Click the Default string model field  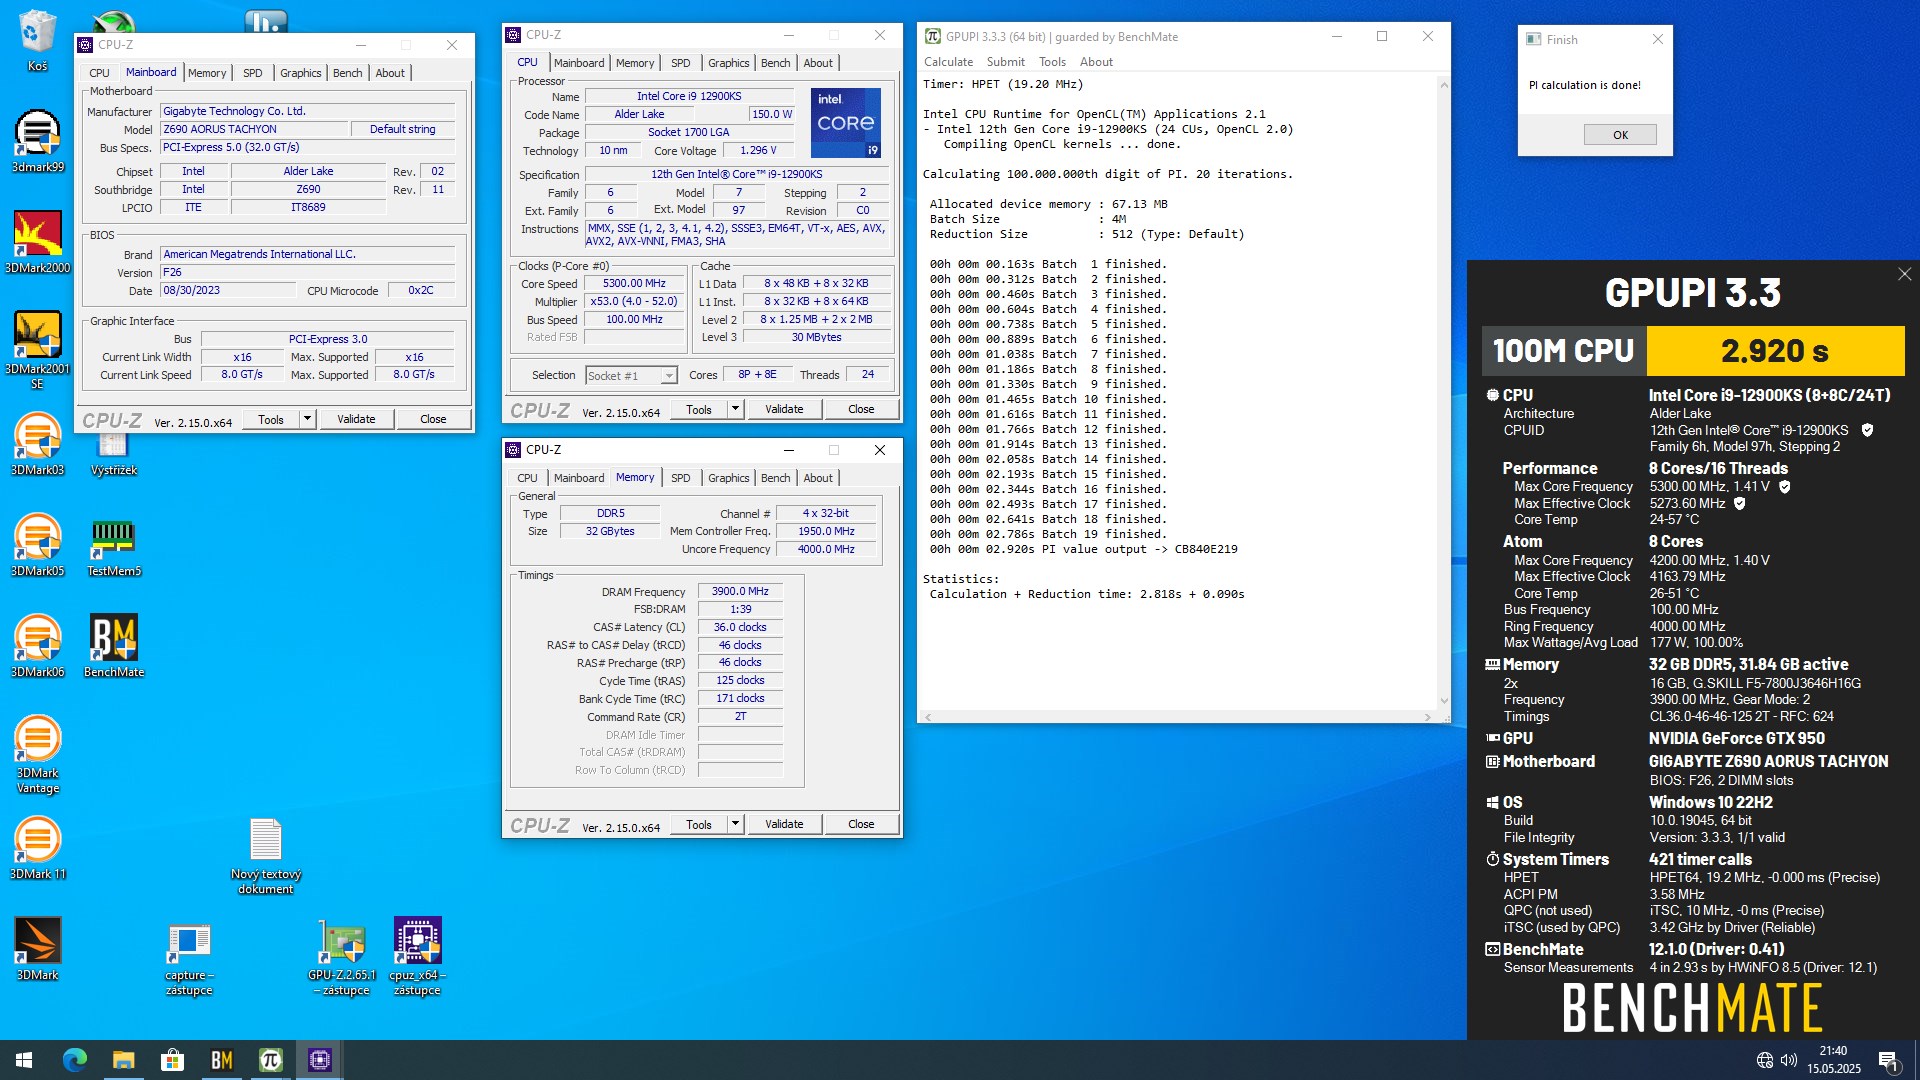coord(403,129)
